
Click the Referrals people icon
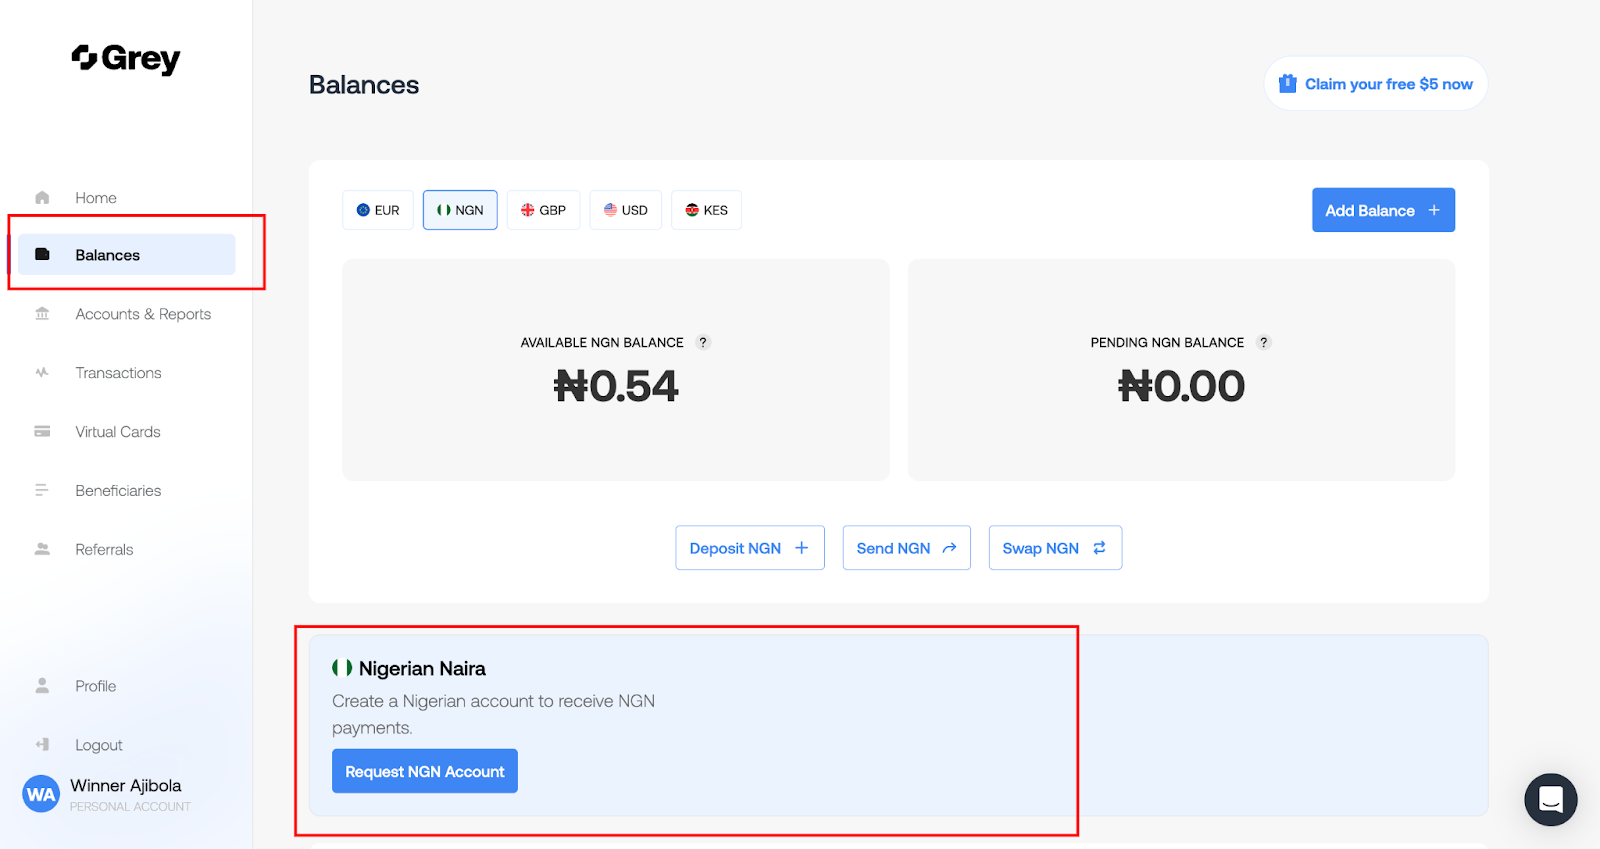coord(42,549)
